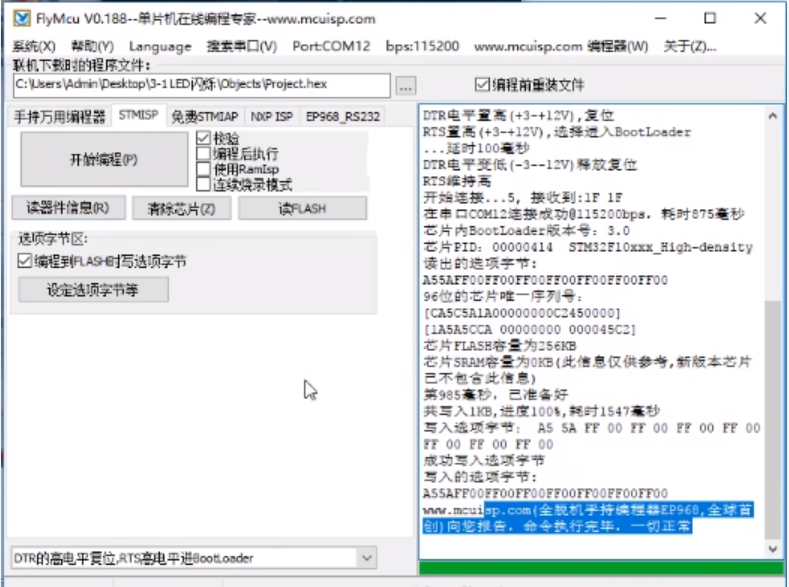
Task: Click log line 共写入1KB, 进度100%
Action: pyautogui.click(x=541, y=411)
